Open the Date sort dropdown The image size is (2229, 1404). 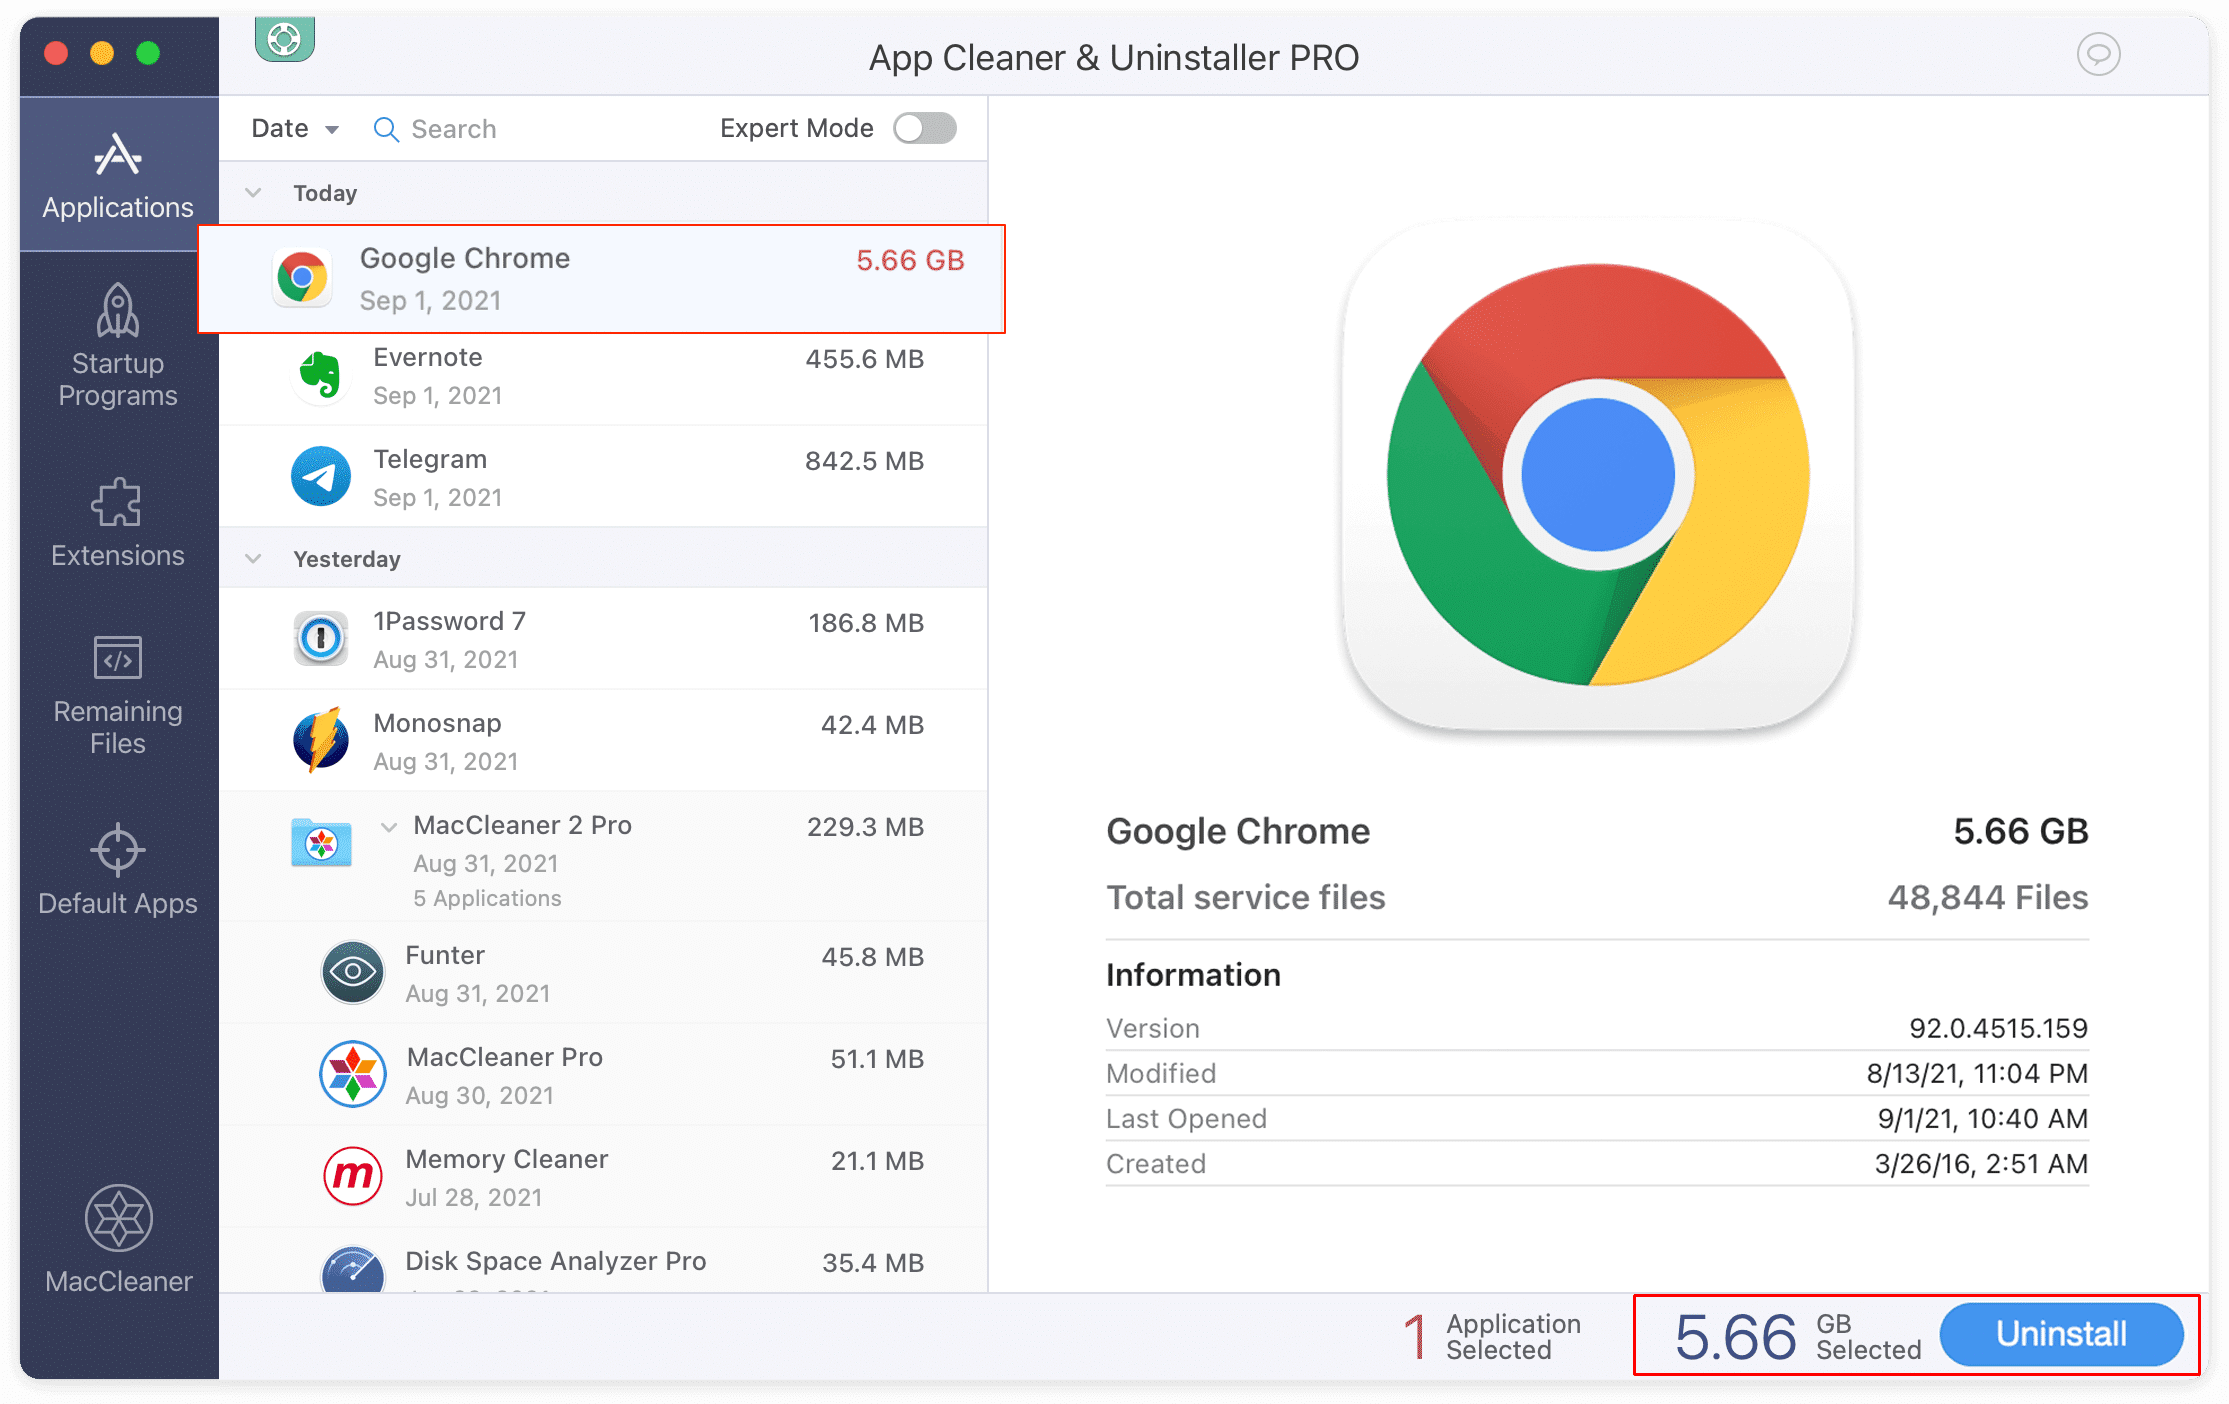tap(295, 128)
